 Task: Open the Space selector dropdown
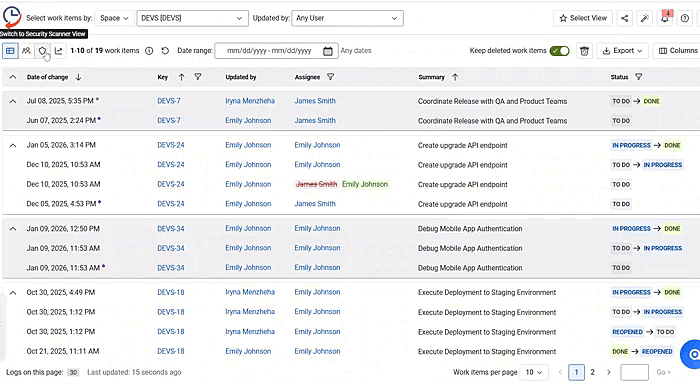114,18
